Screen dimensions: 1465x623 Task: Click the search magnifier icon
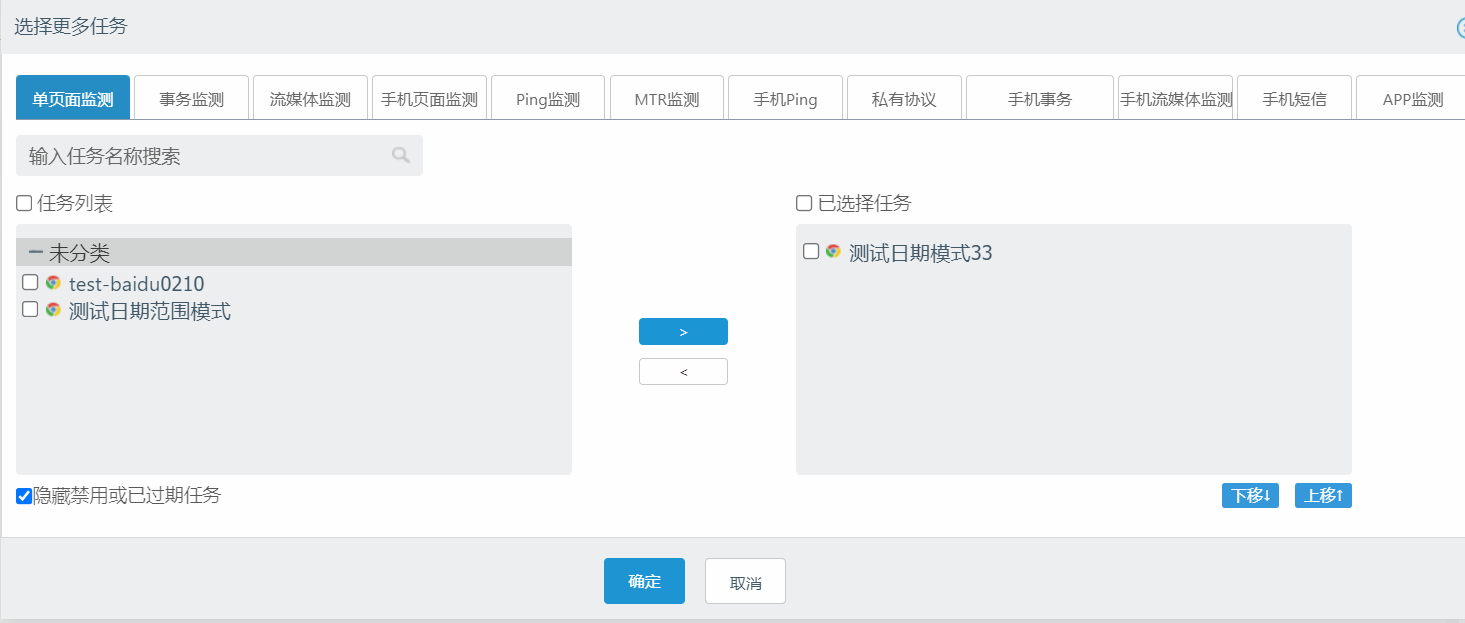pyautogui.click(x=401, y=155)
